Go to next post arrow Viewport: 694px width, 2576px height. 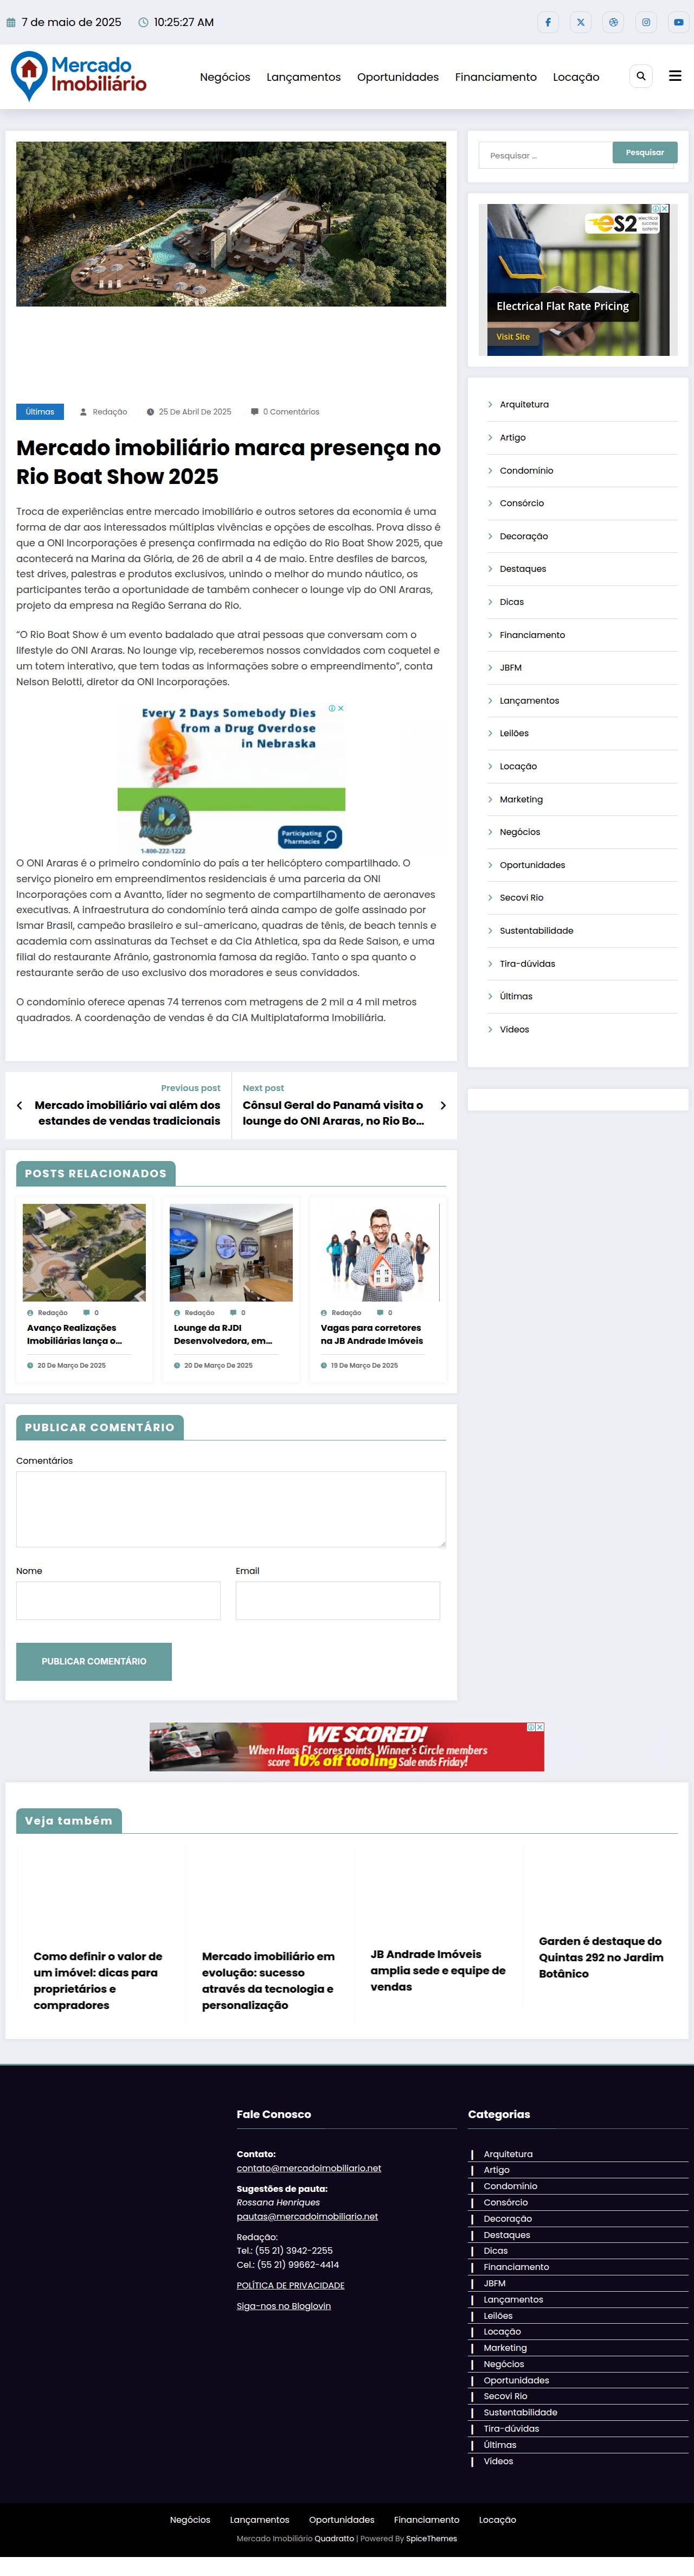(x=443, y=1105)
